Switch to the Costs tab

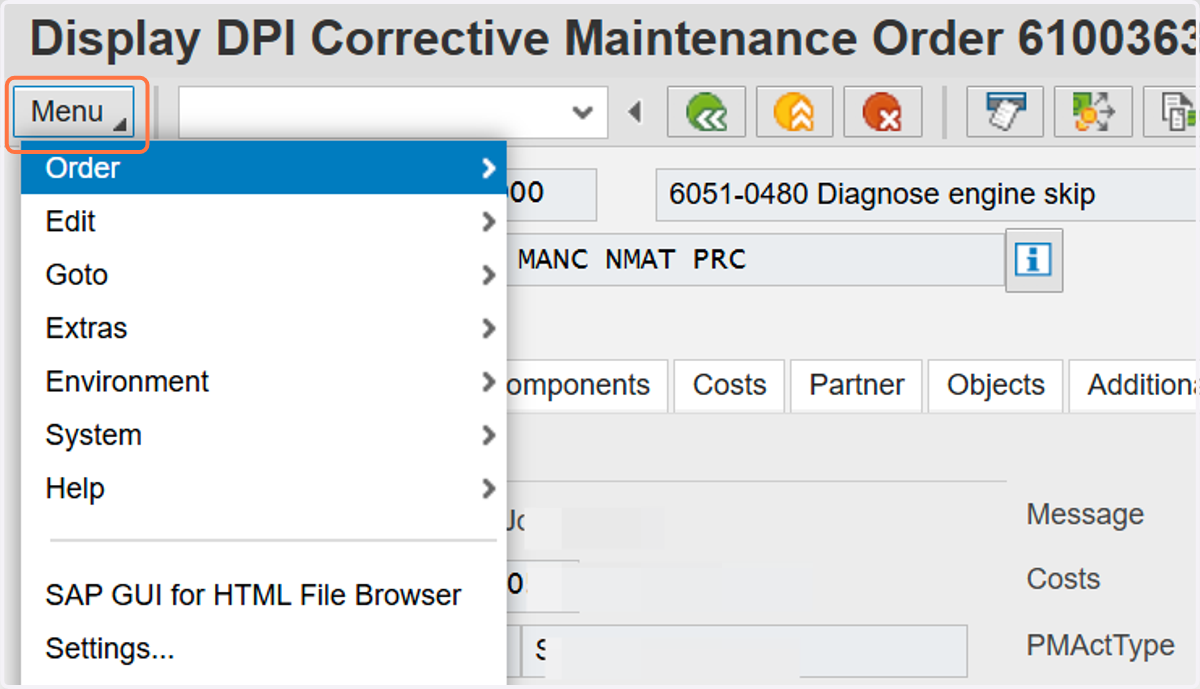pyautogui.click(x=730, y=385)
